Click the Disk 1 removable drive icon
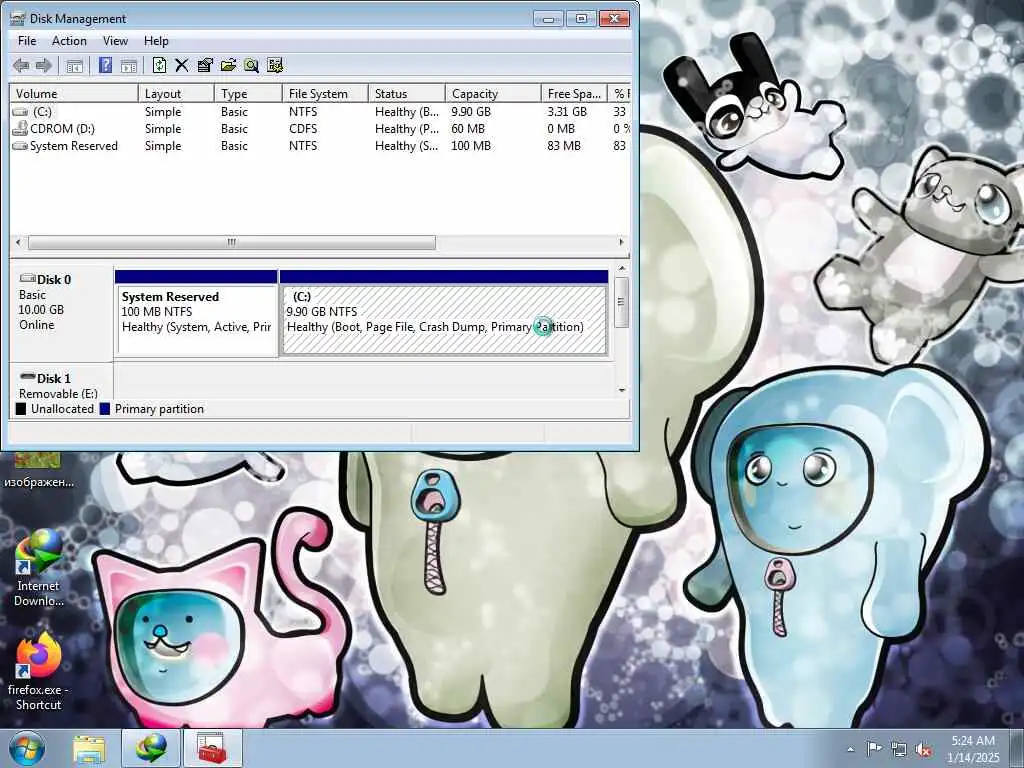Viewport: 1024px width, 768px height. 27,377
